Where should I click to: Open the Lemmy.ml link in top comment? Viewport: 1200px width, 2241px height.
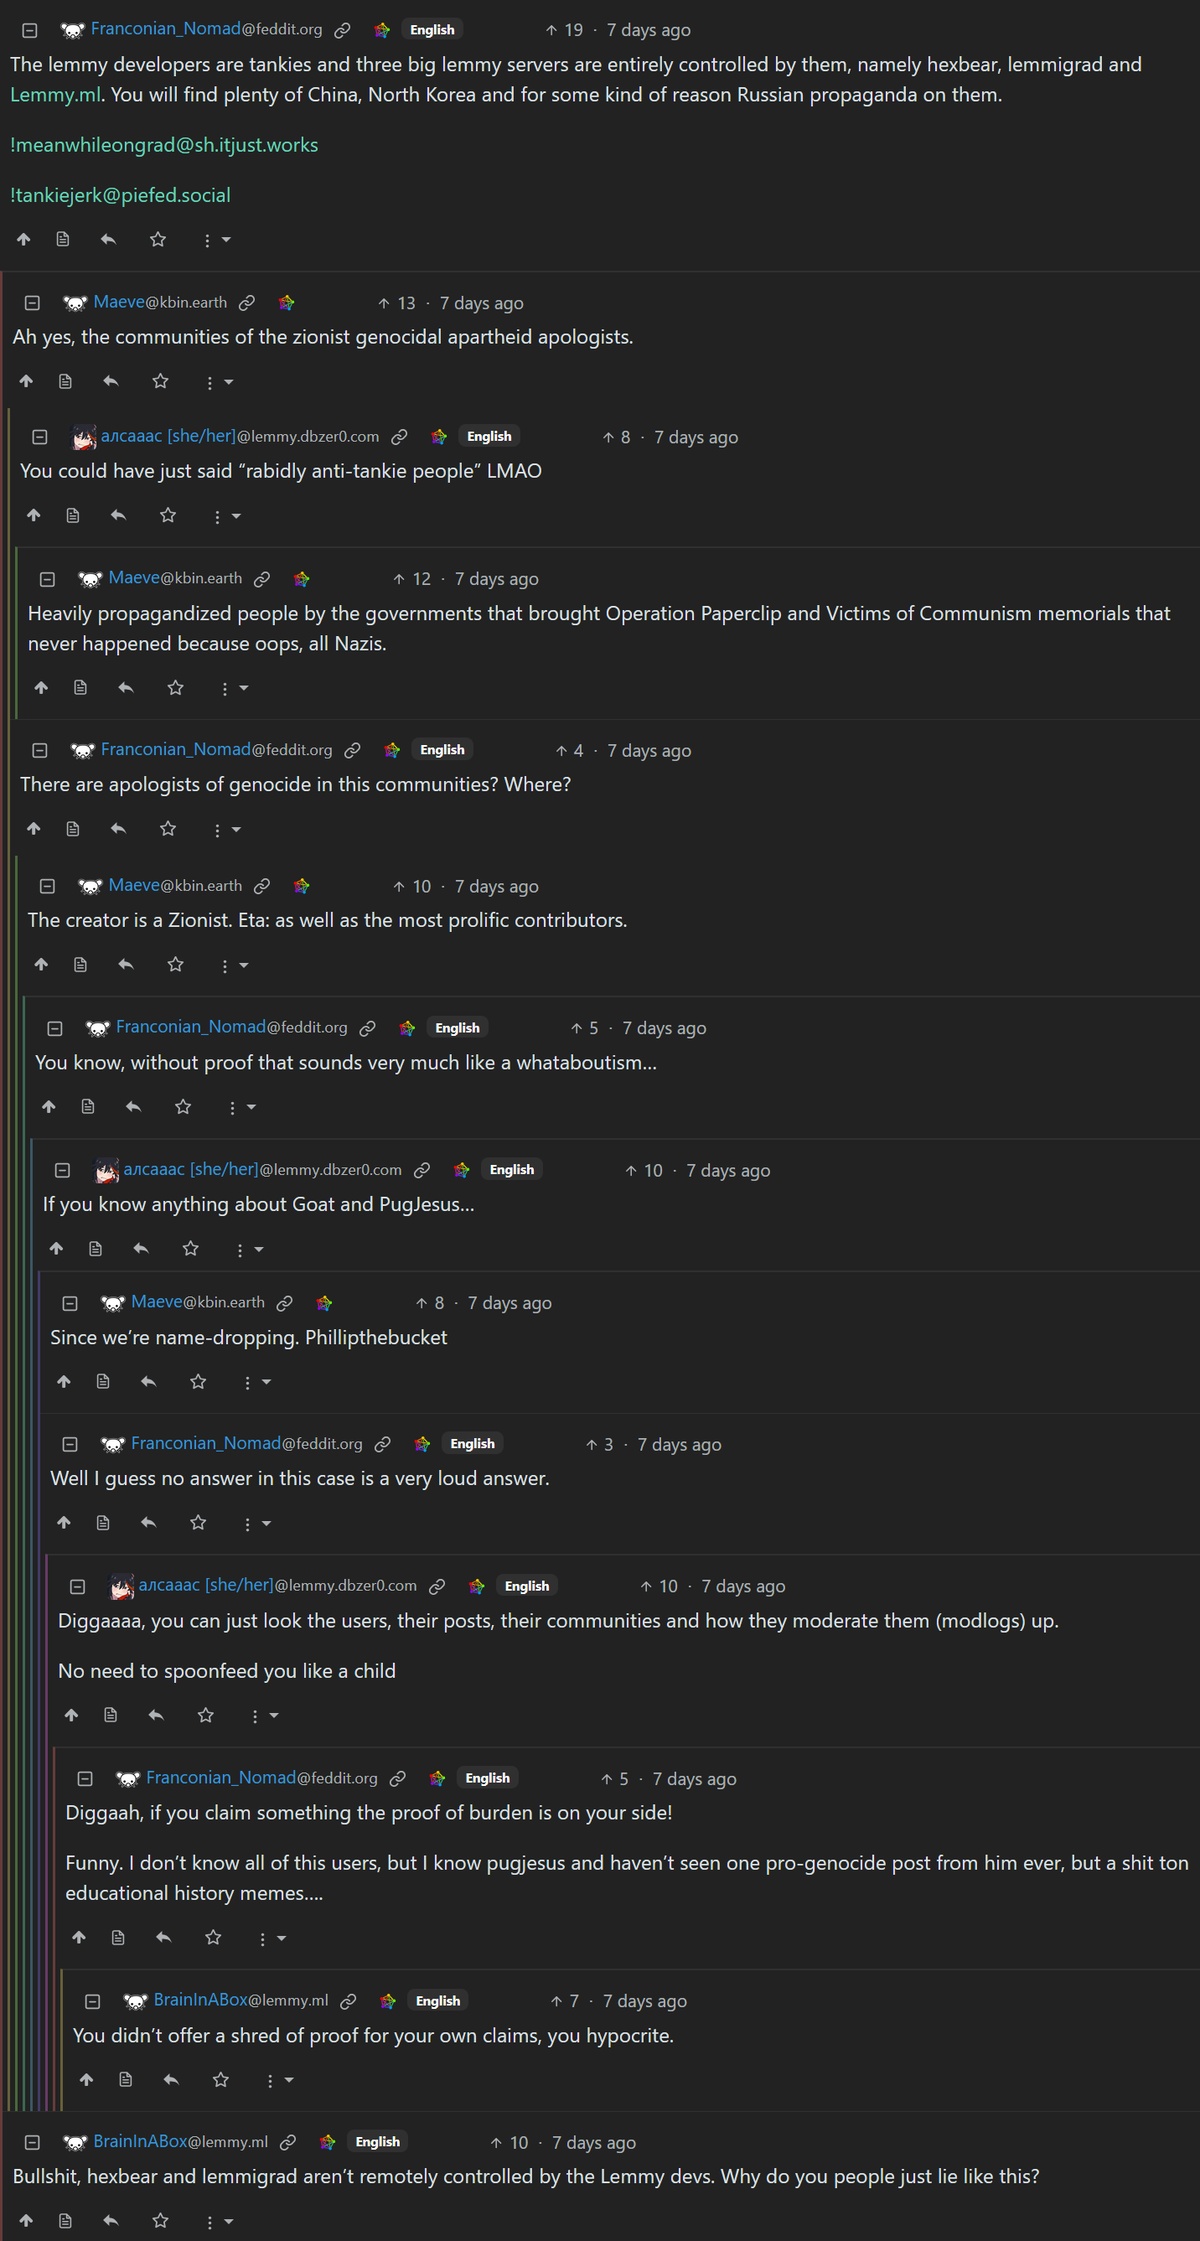(x=55, y=95)
